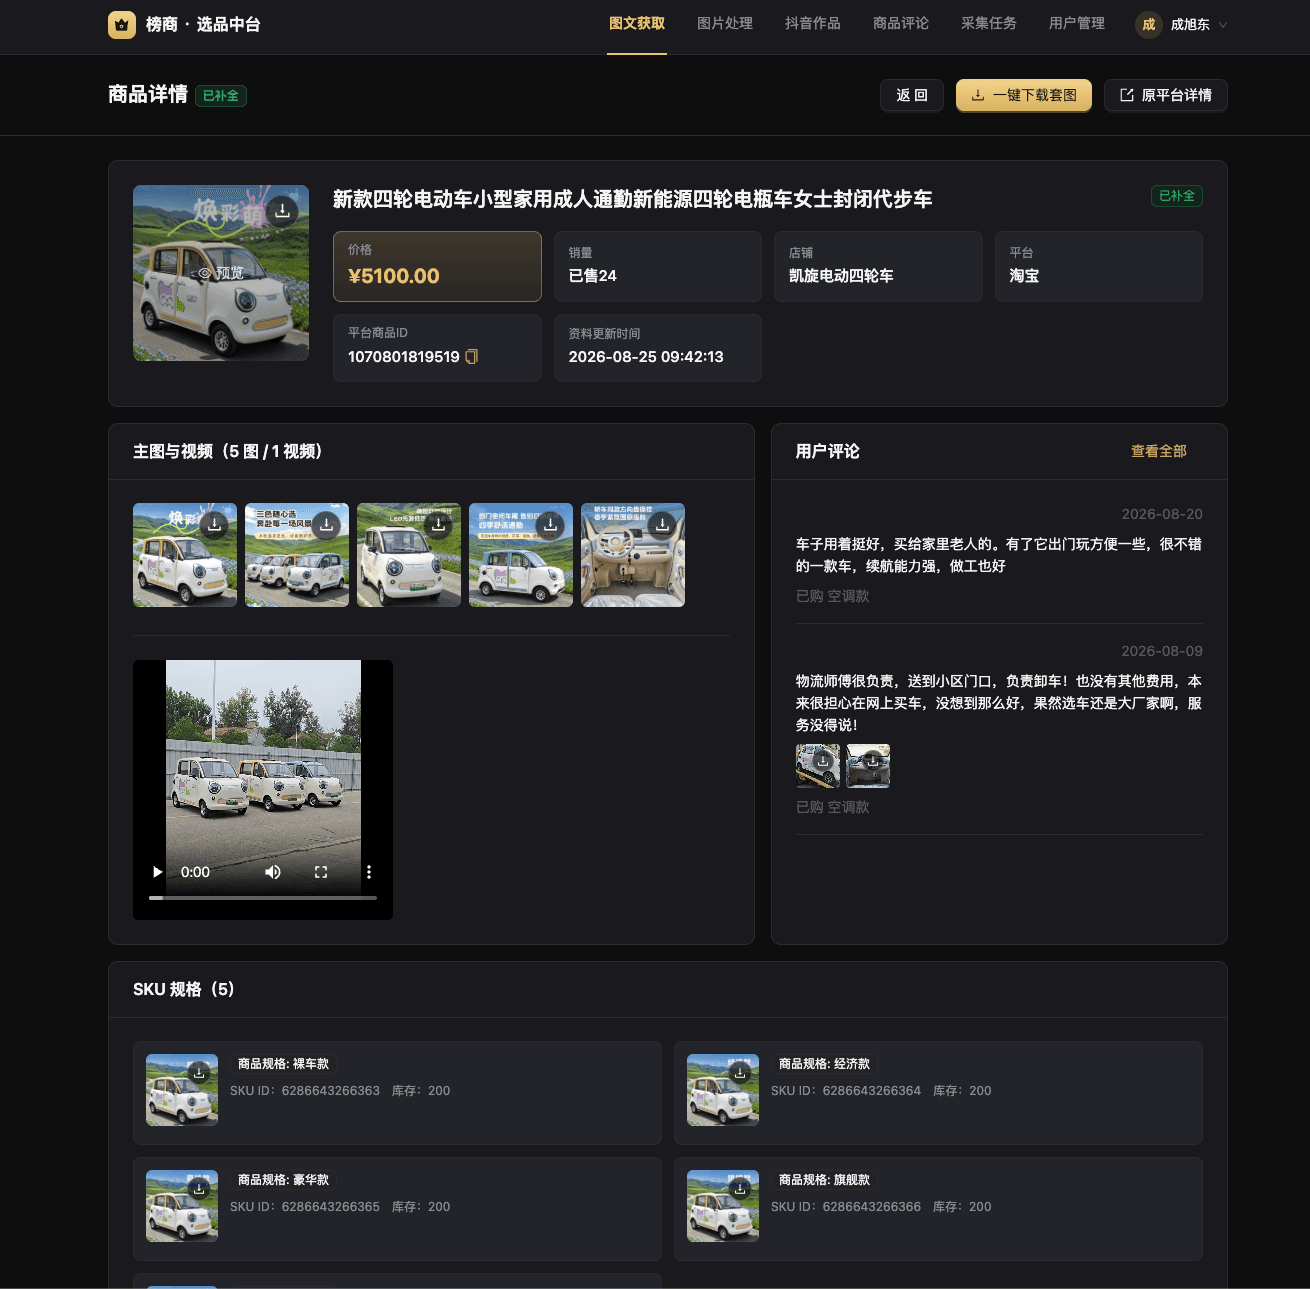
Task: Mute the product video volume
Action: click(273, 872)
